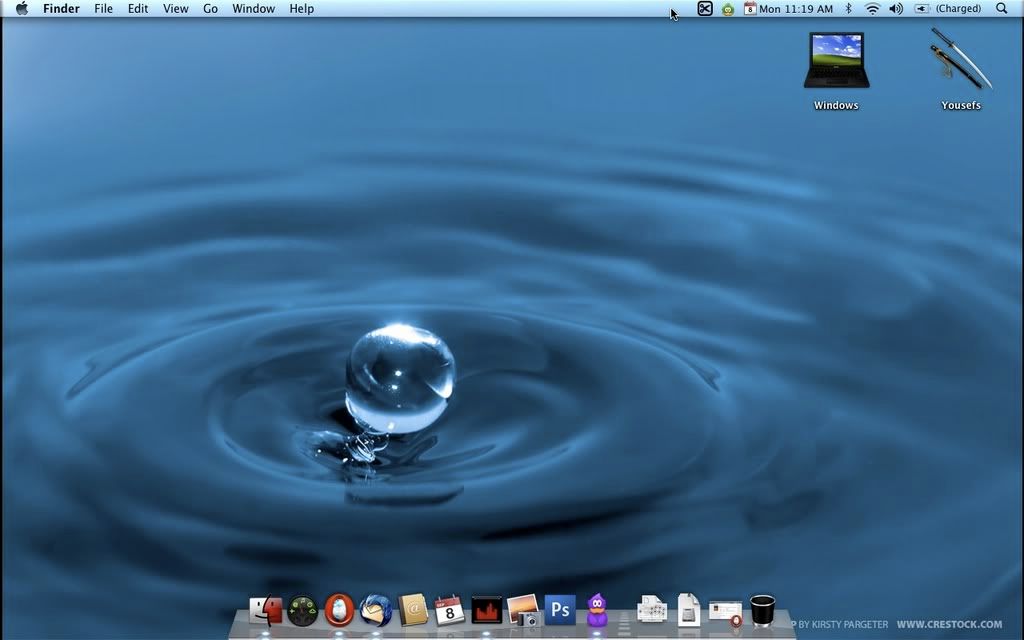Click the green Adium duck status icon
The width and height of the screenshot is (1024, 640).
[728, 9]
